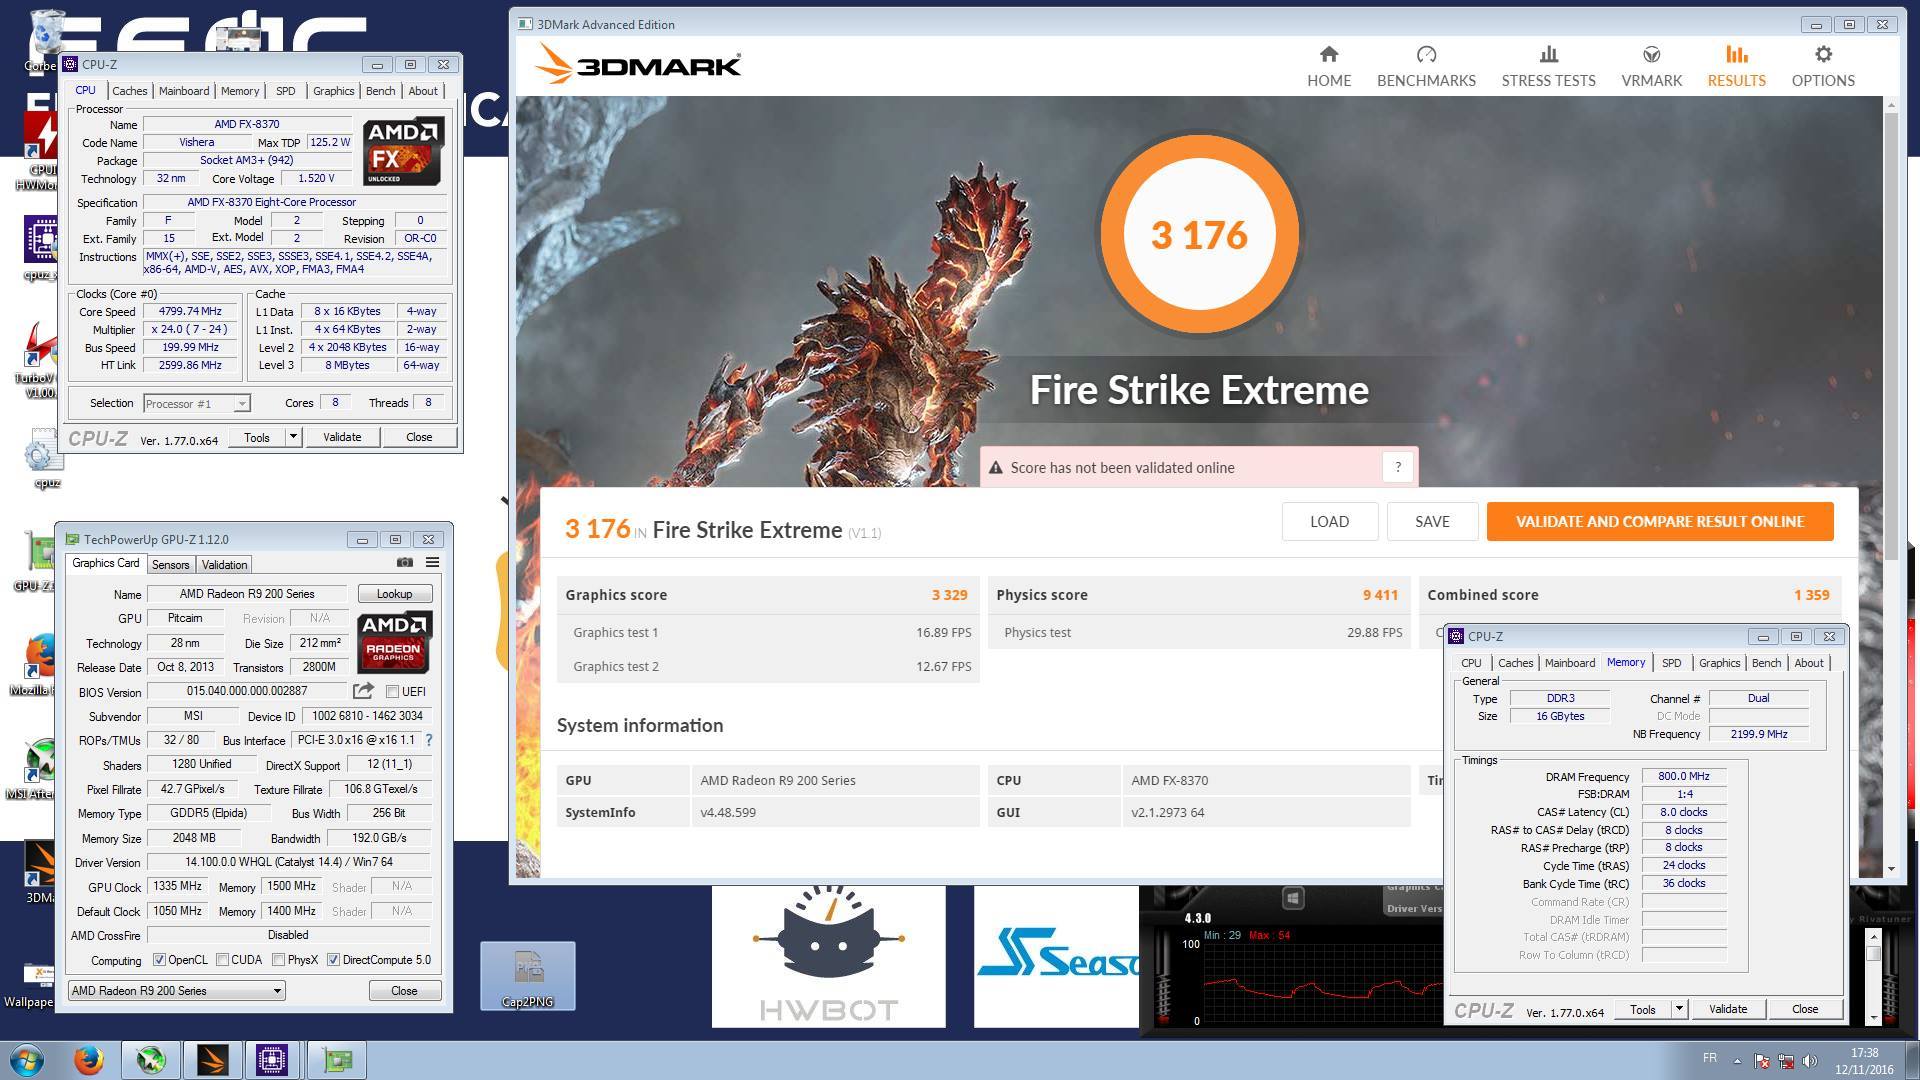Viewport: 1920px width, 1080px height.
Task: Launch Firefox from the taskbar
Action: 88,1059
